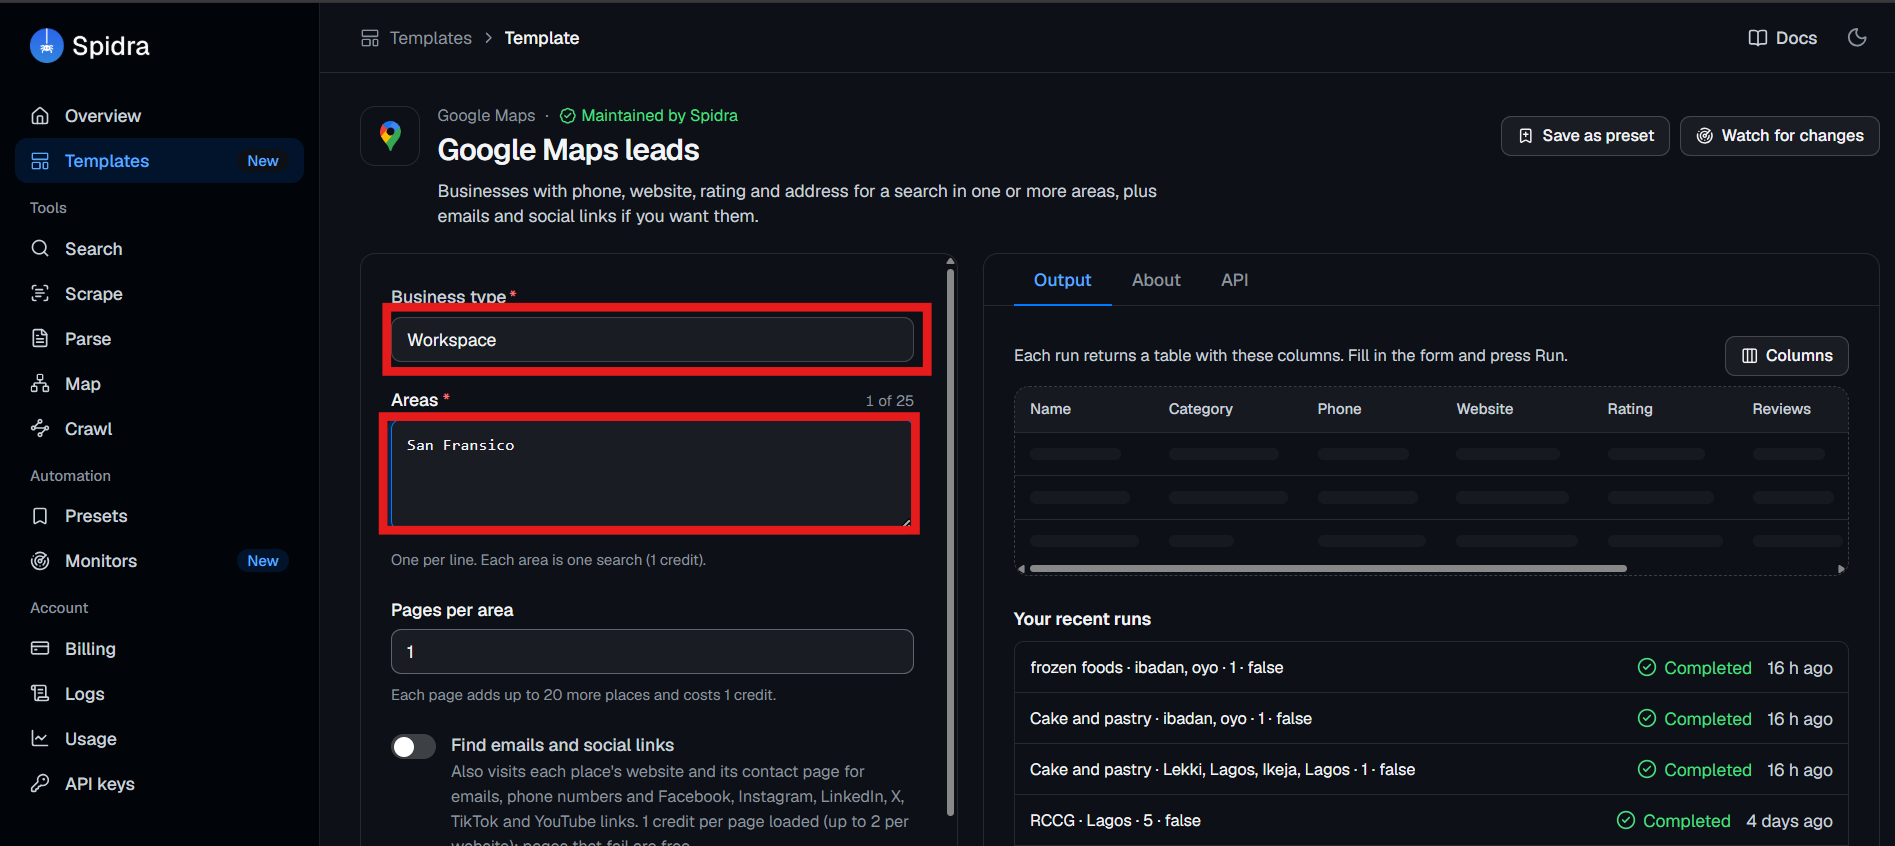Focus the Business type input field
The image size is (1895, 846).
(x=652, y=340)
